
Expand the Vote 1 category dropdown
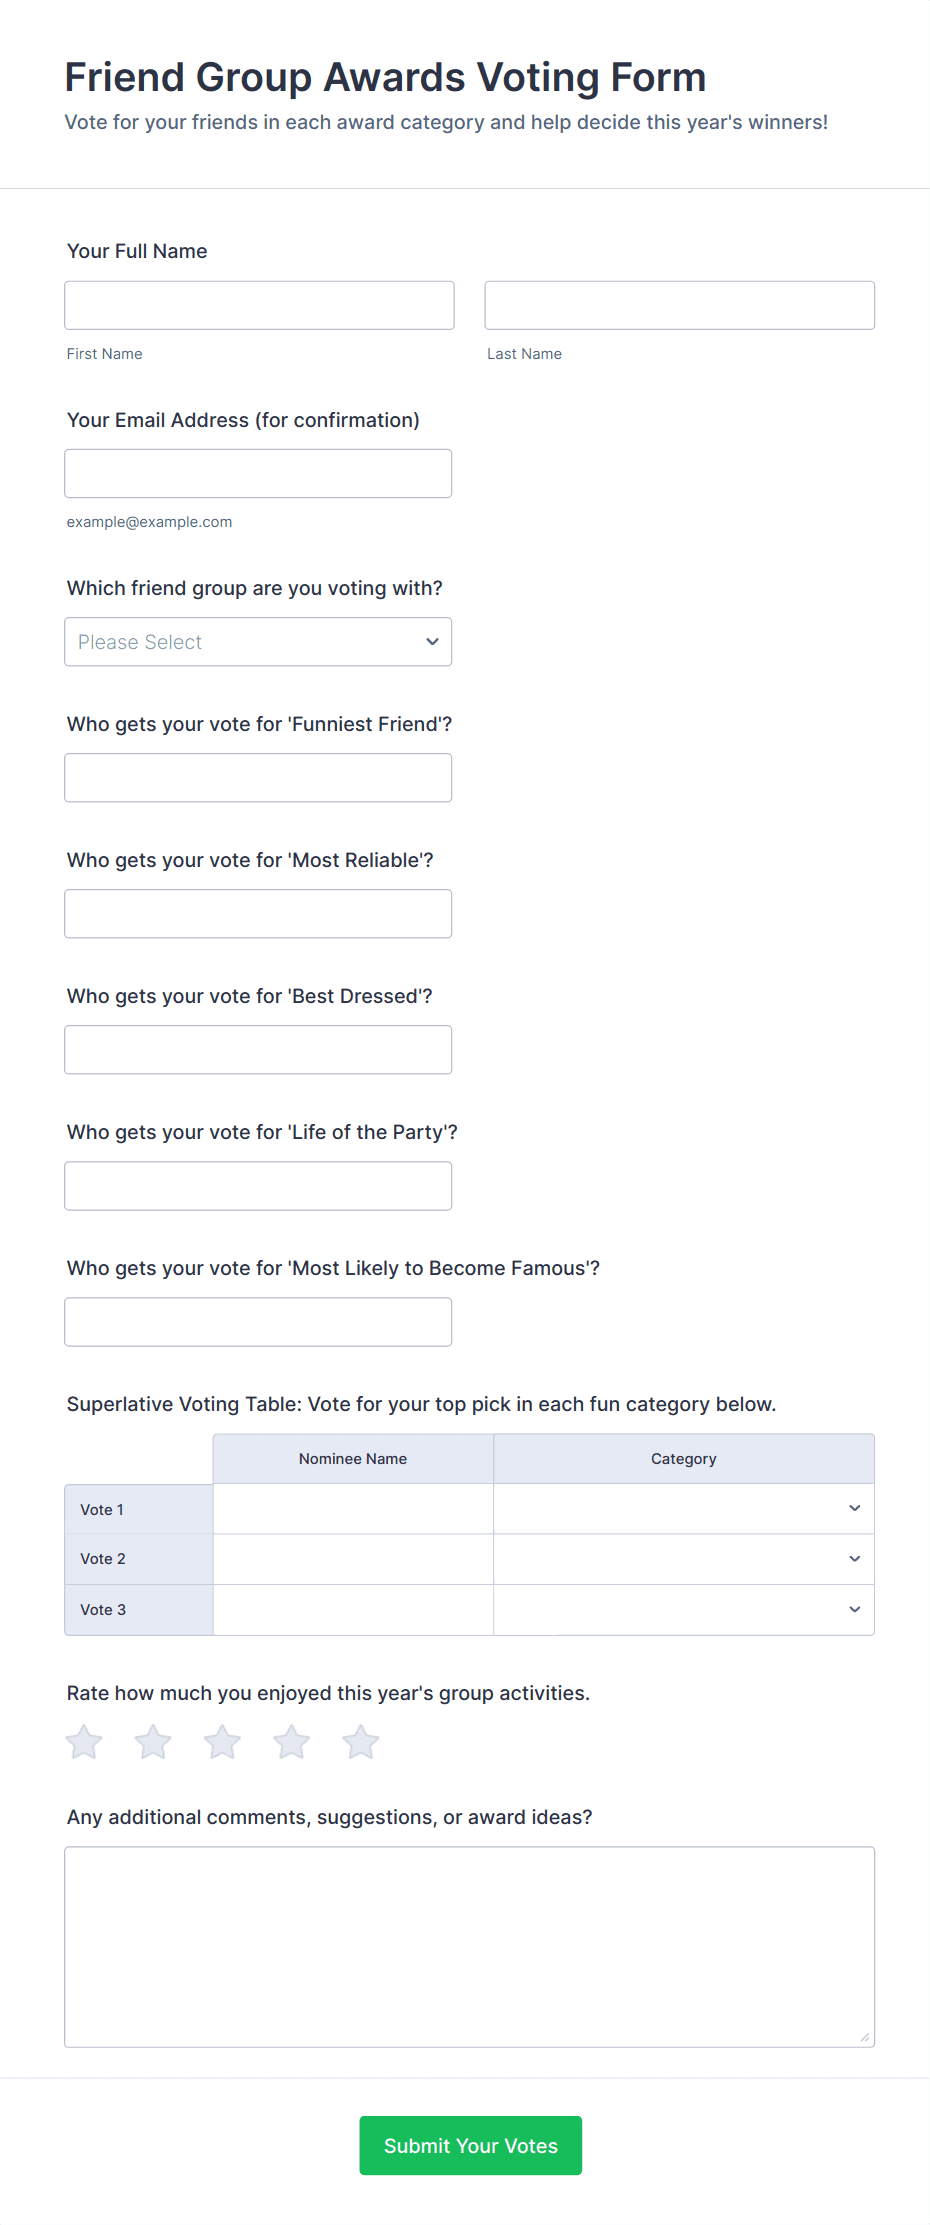[684, 1509]
